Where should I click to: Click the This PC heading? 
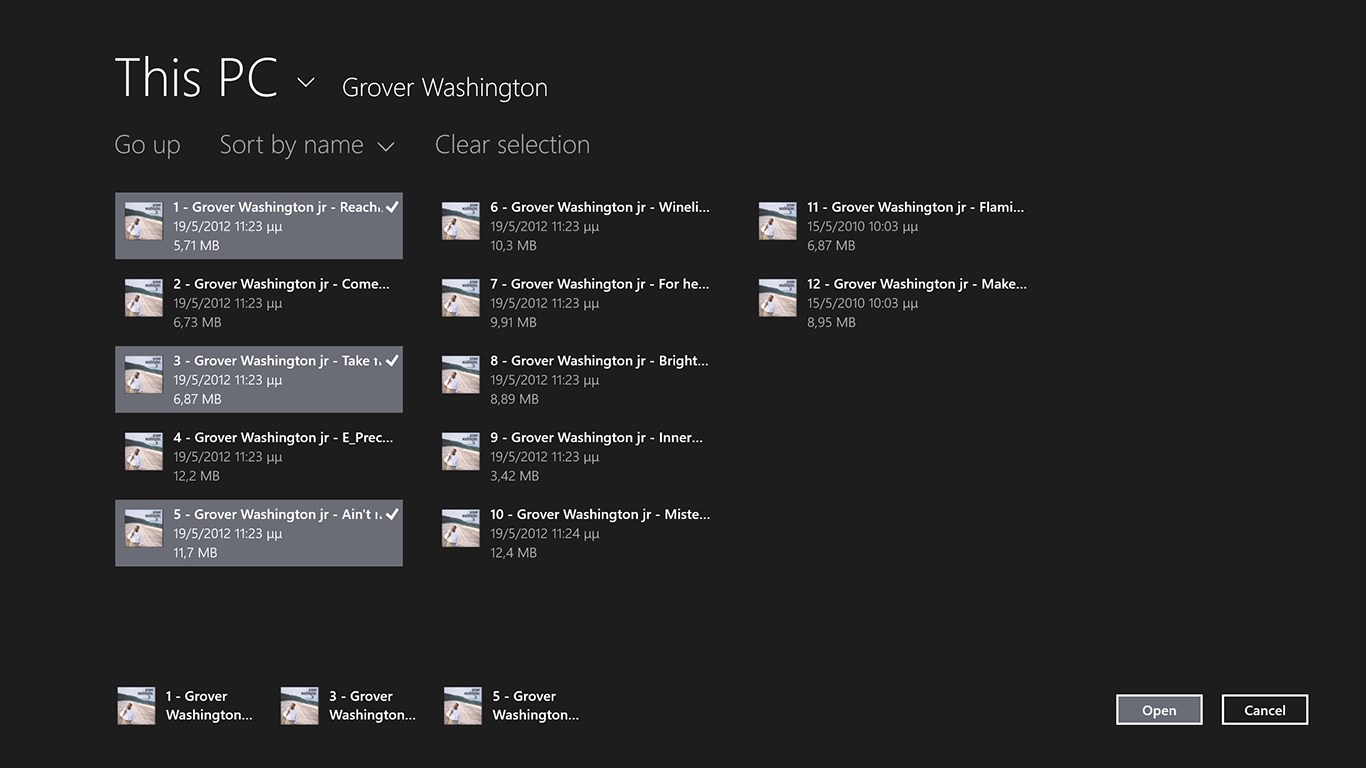(196, 78)
